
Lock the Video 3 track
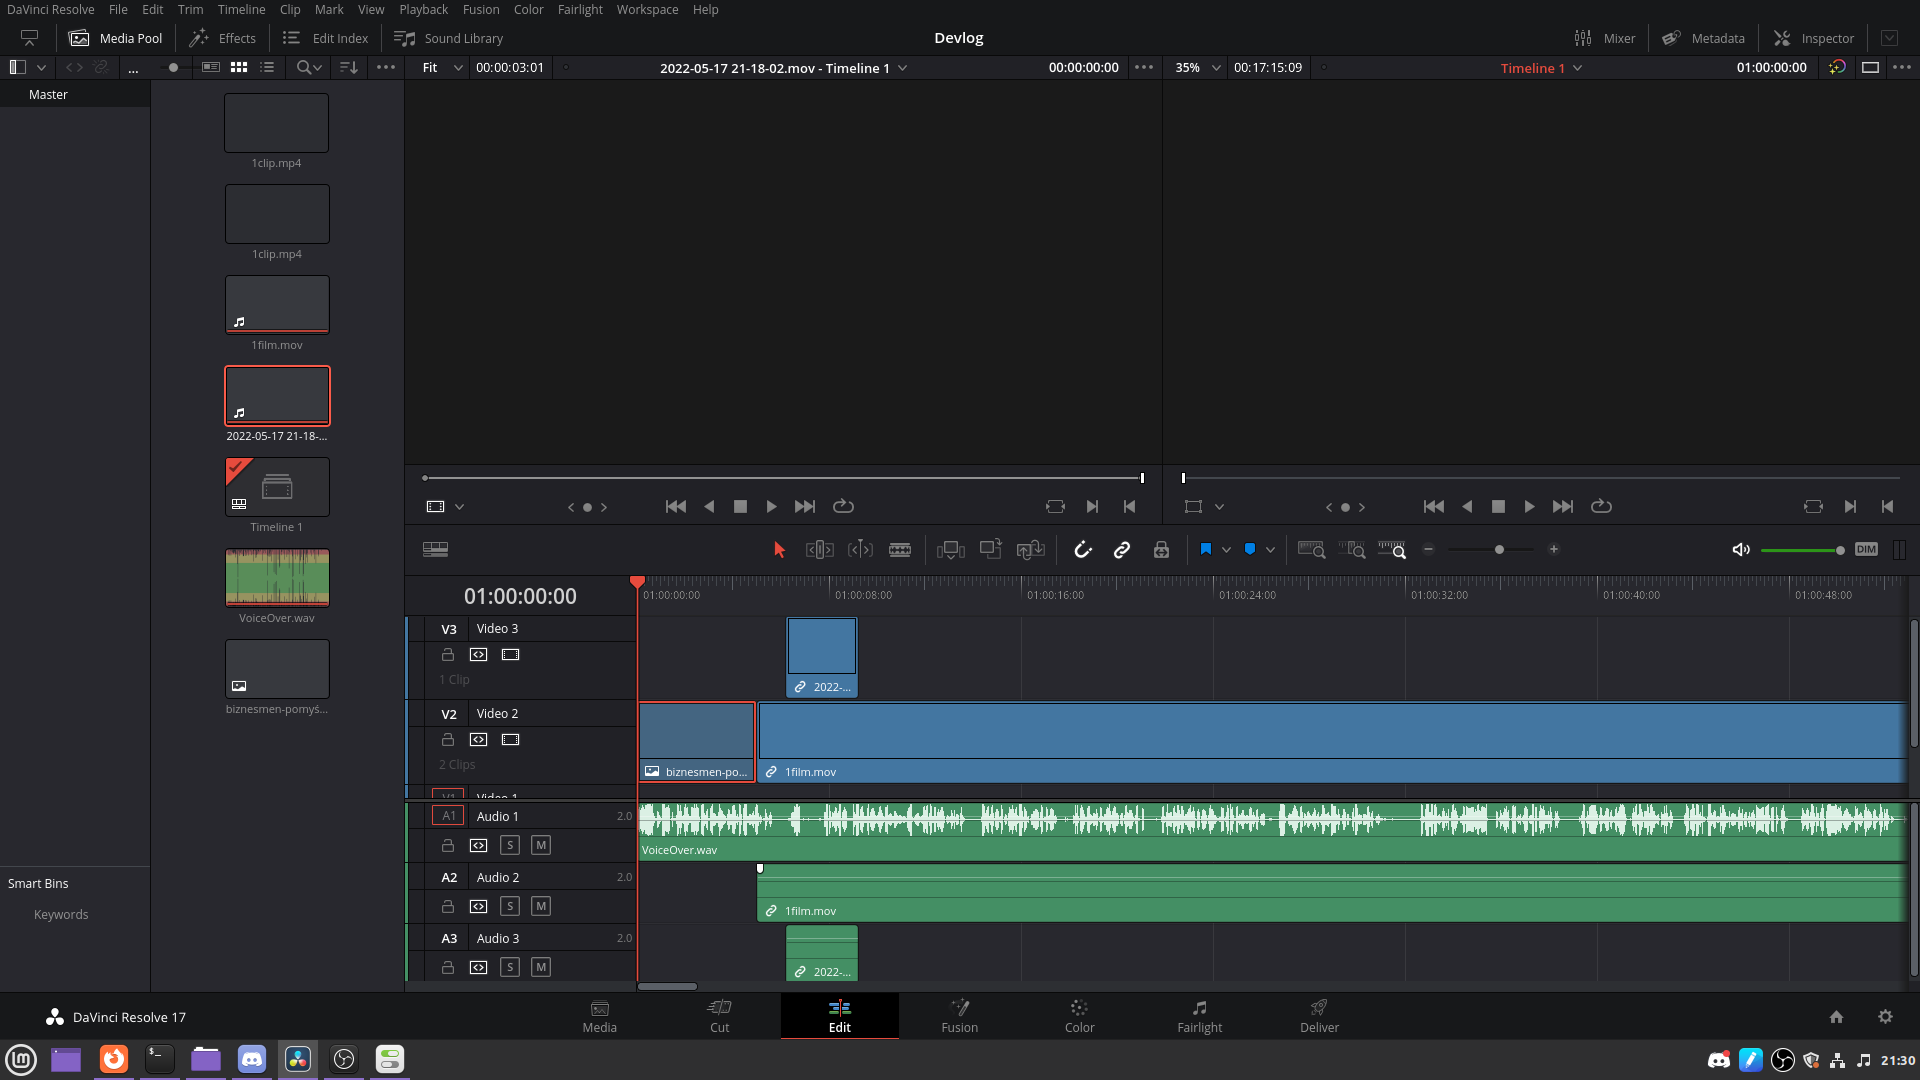tap(448, 655)
